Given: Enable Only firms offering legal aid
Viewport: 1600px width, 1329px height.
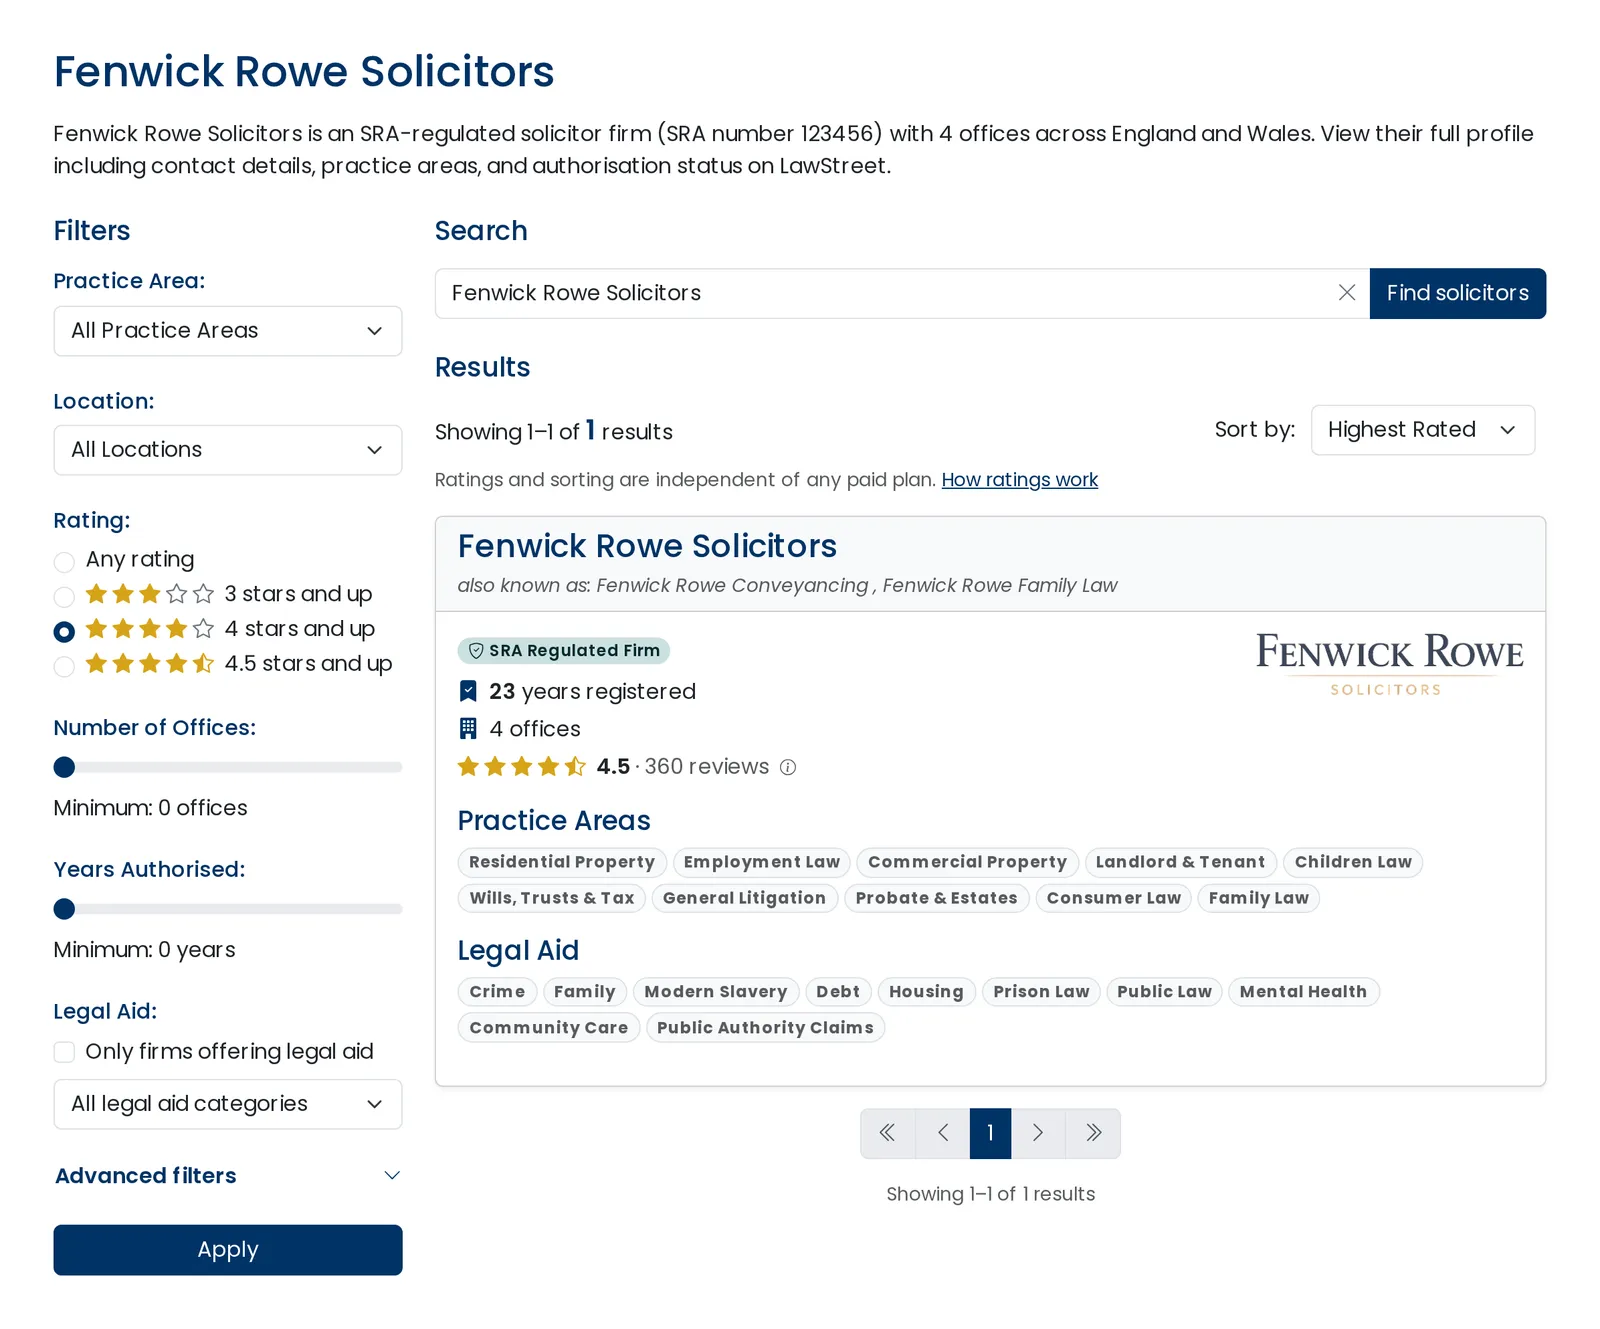Looking at the screenshot, I should 64,1052.
